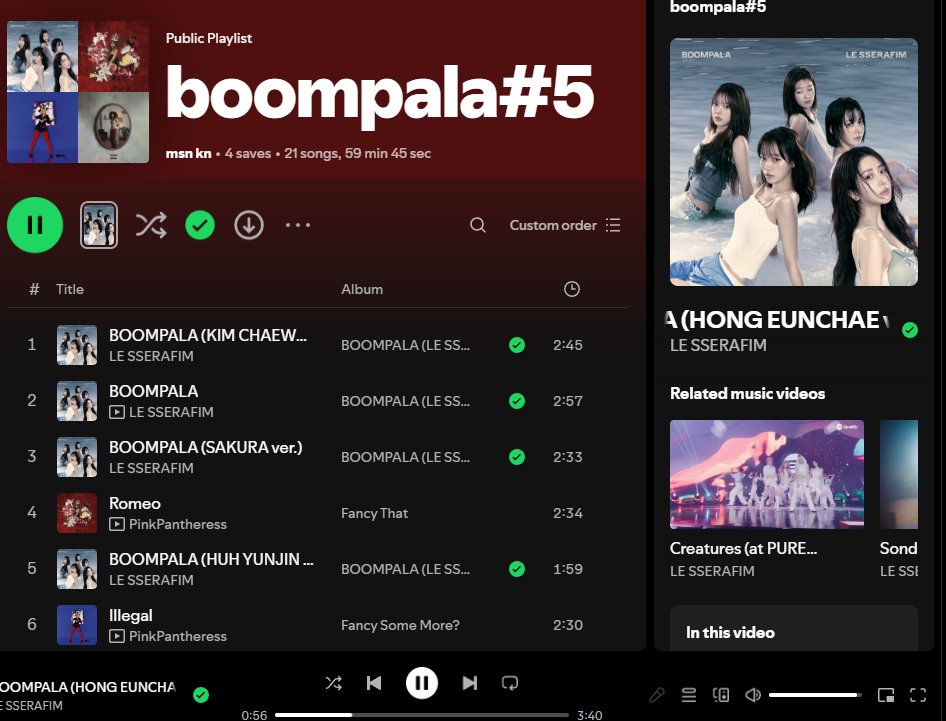Click the HONG EUNCHA song title in the bottom bar
Screen dimensions: 946x721
click(88, 687)
